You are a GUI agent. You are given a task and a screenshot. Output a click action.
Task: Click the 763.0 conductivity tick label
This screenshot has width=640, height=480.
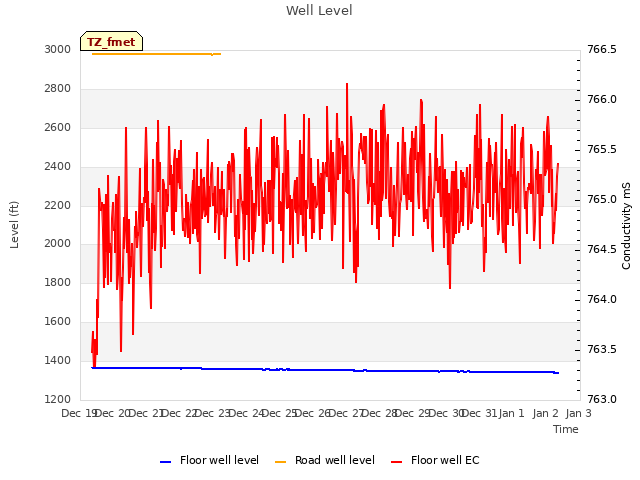pyautogui.click(x=602, y=399)
